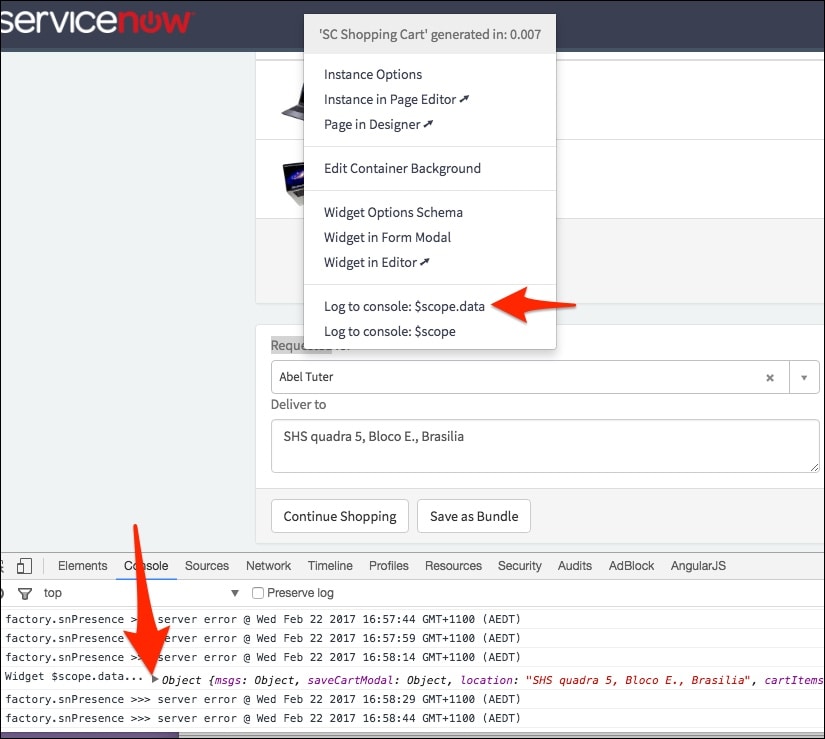Click the clear console icon
The width and height of the screenshot is (825, 739).
3,592
